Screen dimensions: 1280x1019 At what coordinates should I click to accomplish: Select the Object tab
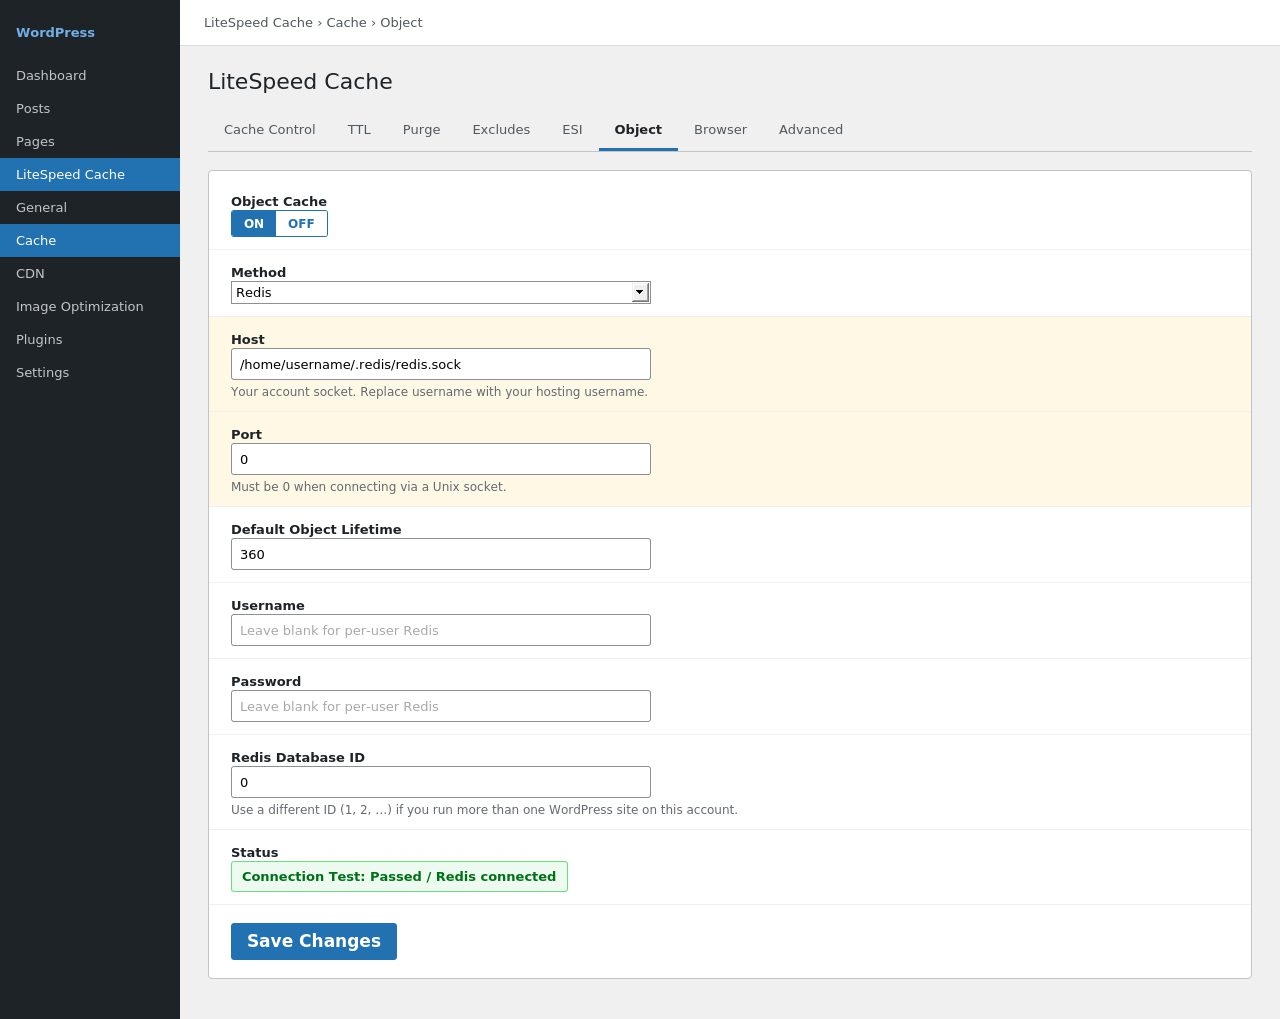point(638,130)
